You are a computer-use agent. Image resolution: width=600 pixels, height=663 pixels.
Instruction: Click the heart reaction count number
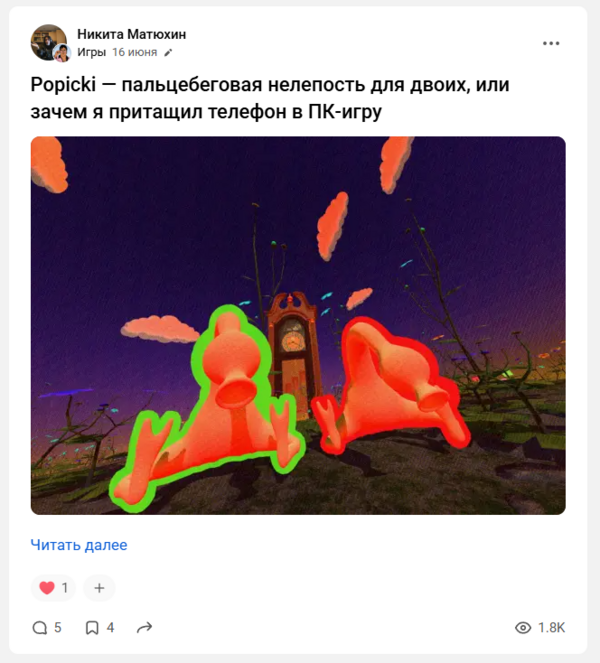click(x=65, y=588)
